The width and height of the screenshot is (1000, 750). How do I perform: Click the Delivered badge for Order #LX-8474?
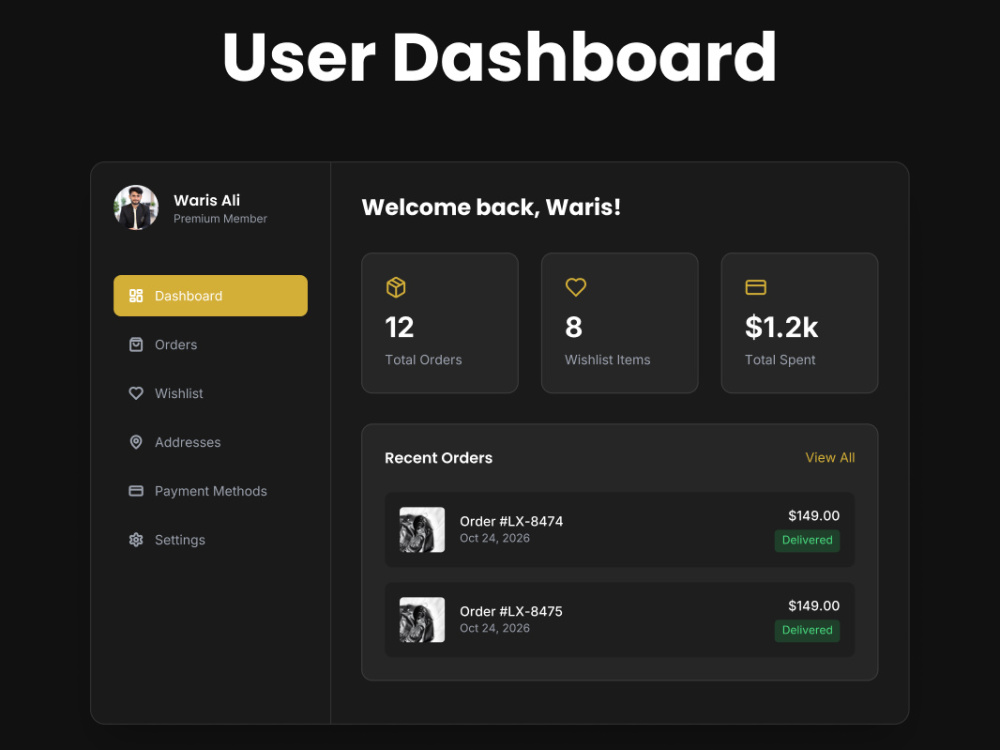point(807,540)
